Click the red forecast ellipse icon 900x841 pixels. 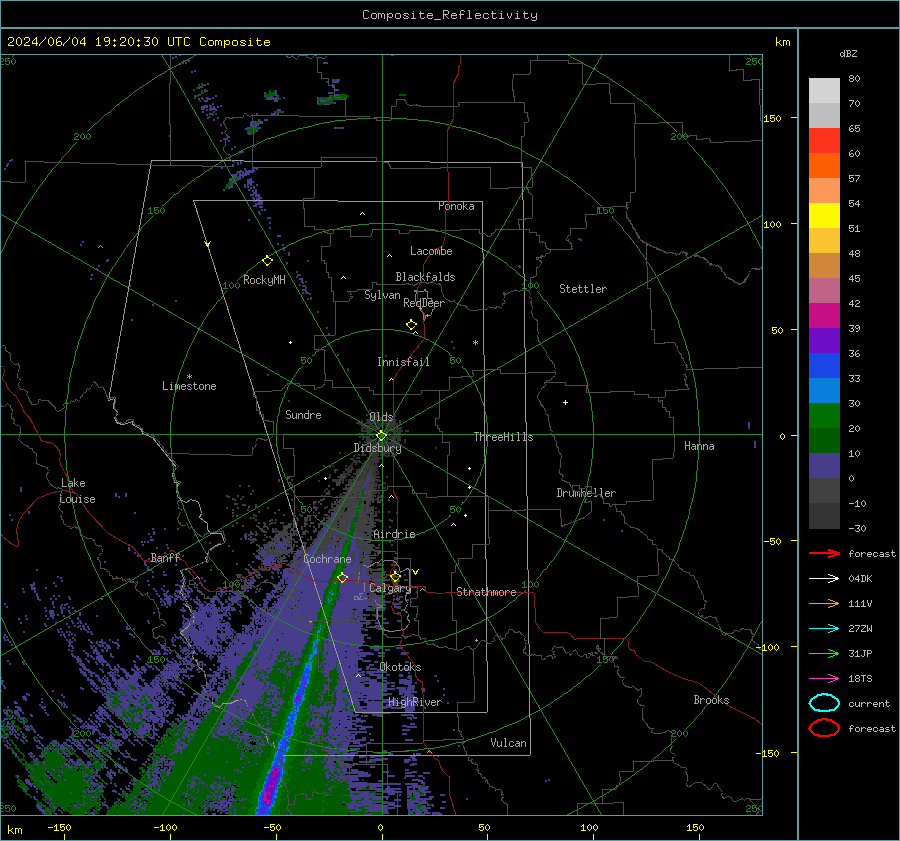(824, 728)
